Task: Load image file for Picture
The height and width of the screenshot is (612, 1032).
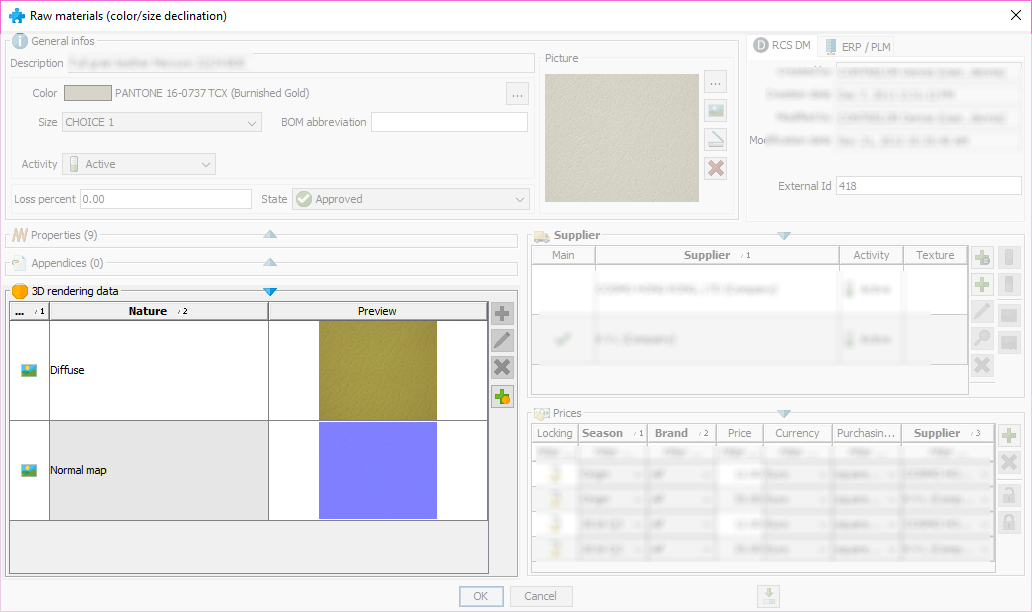Action: coord(715,110)
